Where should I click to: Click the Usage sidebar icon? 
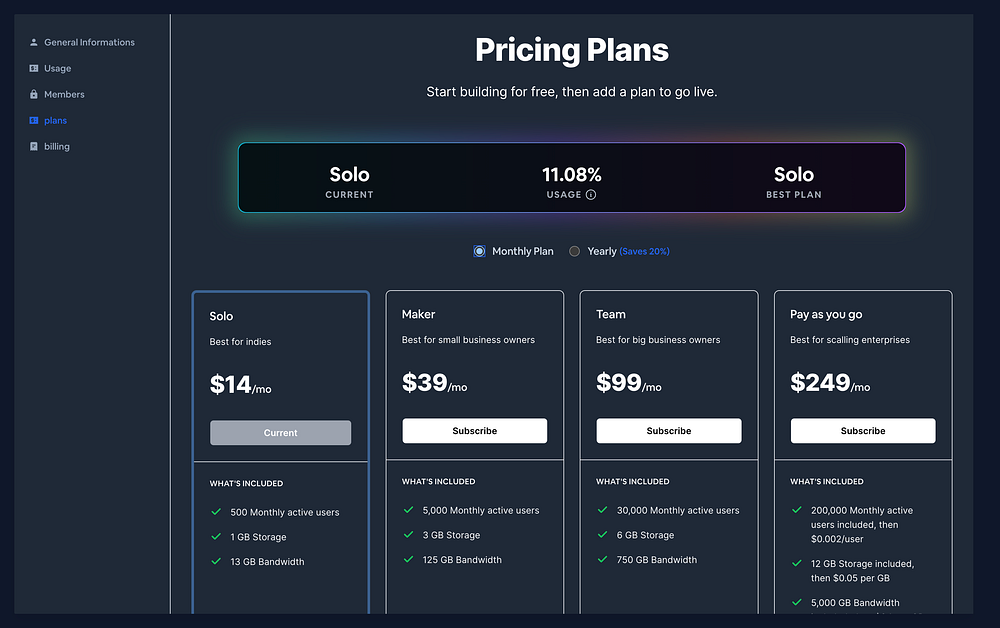pyautogui.click(x=34, y=68)
